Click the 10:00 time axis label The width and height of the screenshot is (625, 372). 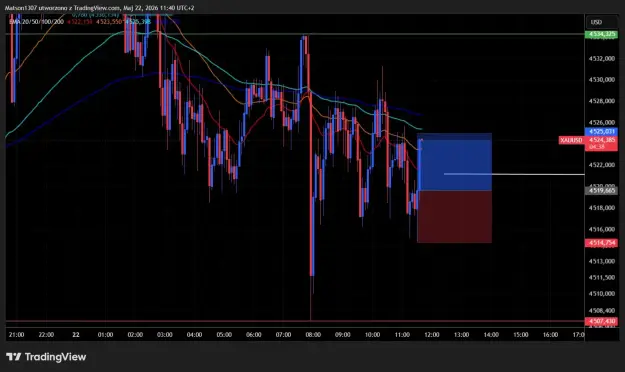tap(372, 335)
